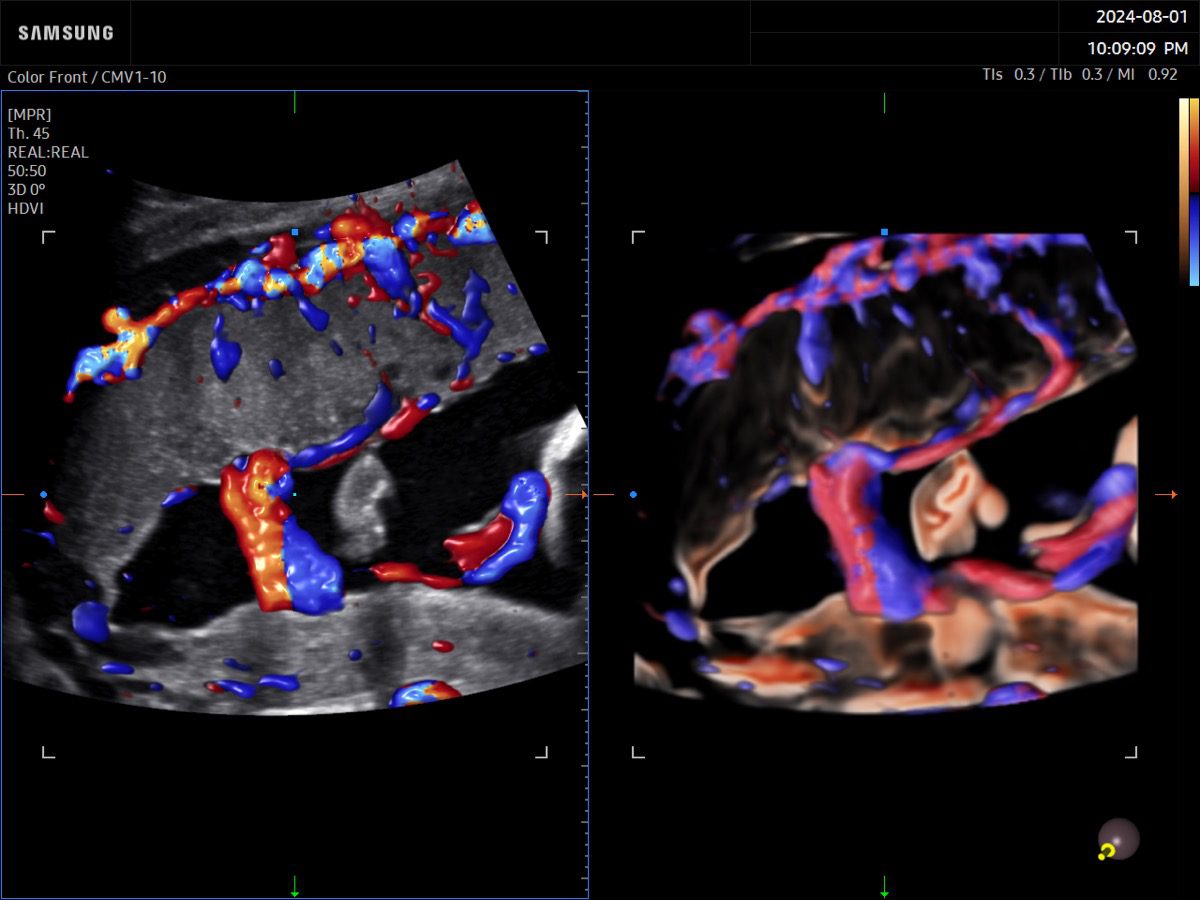Click the blue square handle atop the 3D ROI
The height and width of the screenshot is (900, 1200).
(x=884, y=232)
